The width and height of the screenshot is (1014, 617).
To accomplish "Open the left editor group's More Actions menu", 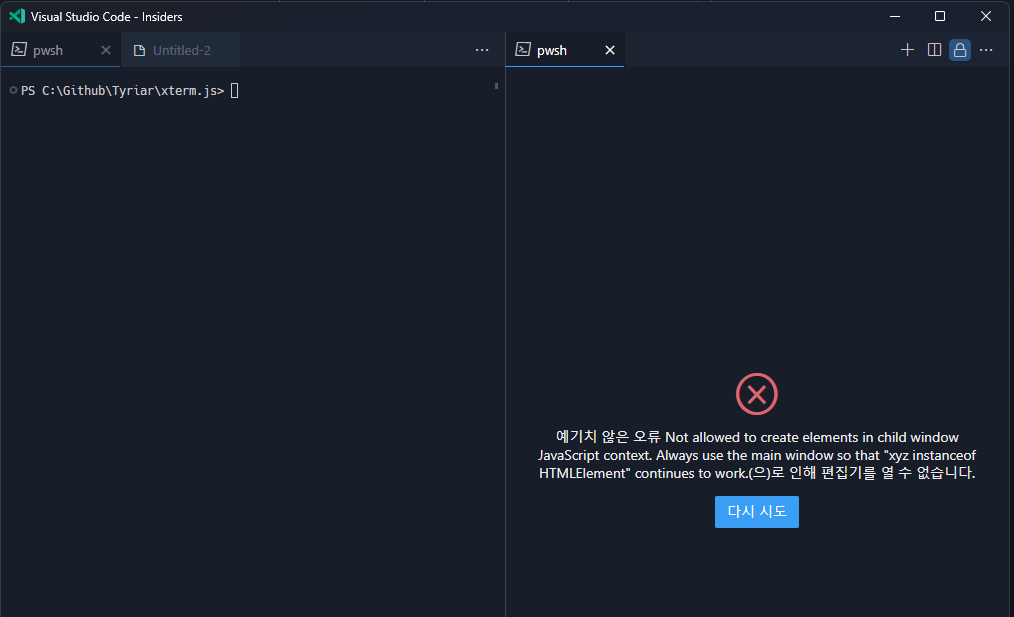I will pyautogui.click(x=482, y=49).
